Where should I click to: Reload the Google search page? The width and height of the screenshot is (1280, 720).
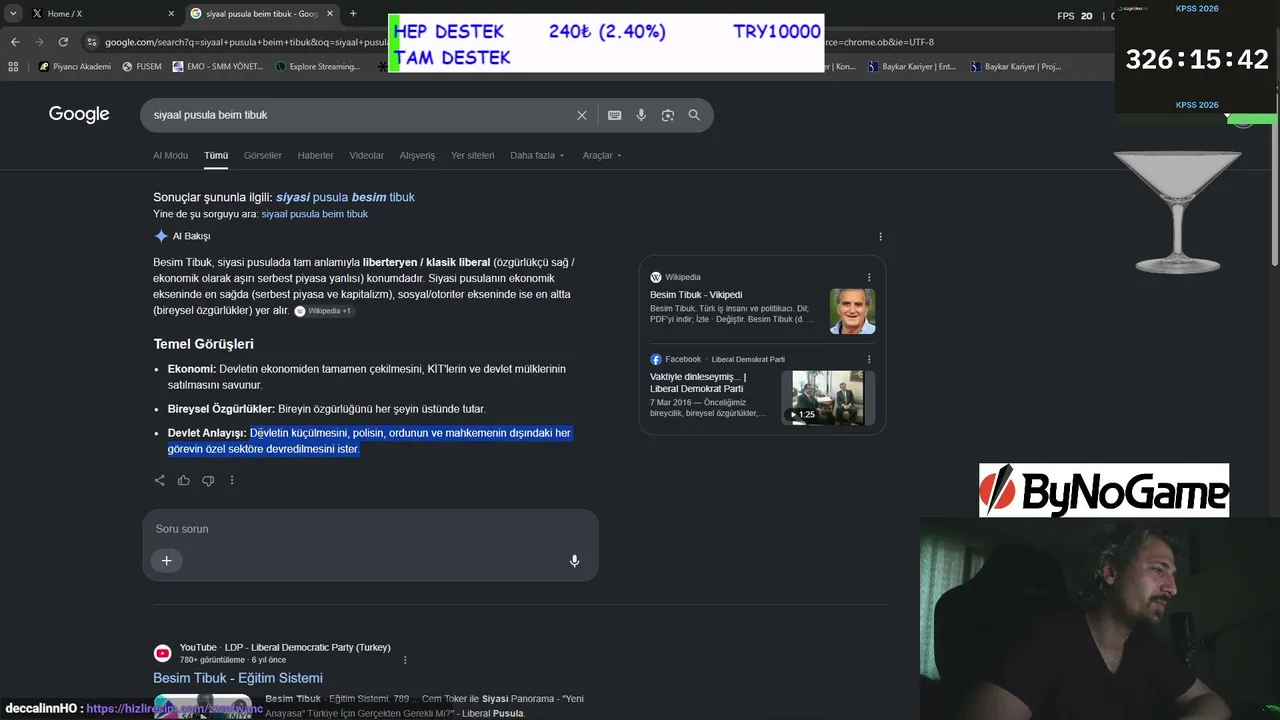coord(63,42)
